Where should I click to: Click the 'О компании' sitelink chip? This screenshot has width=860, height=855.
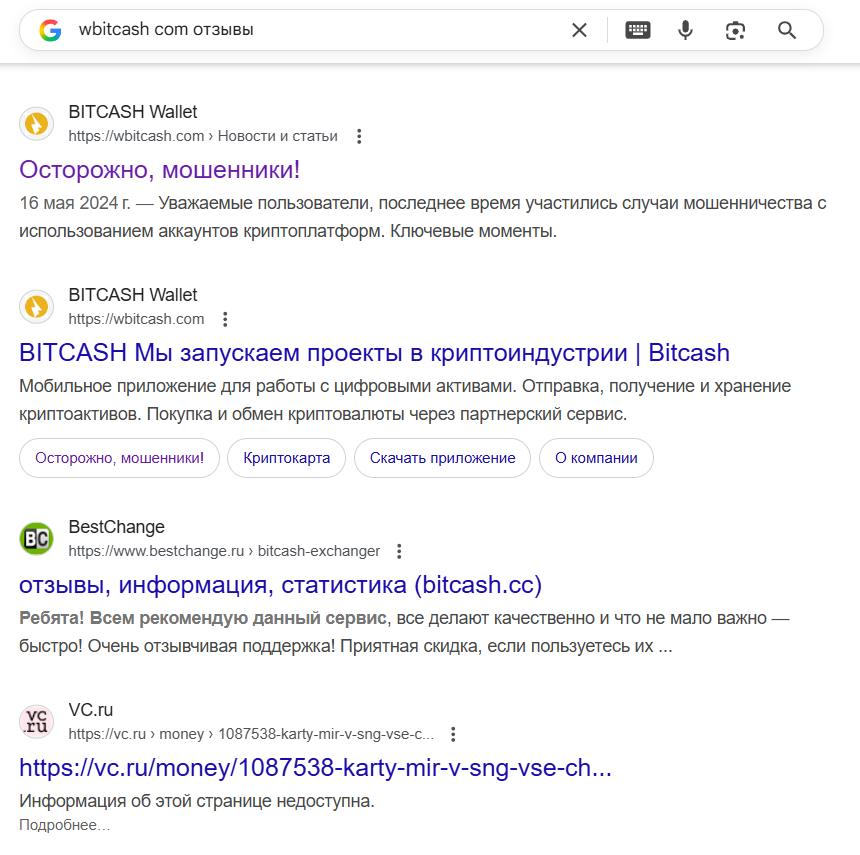[596, 458]
